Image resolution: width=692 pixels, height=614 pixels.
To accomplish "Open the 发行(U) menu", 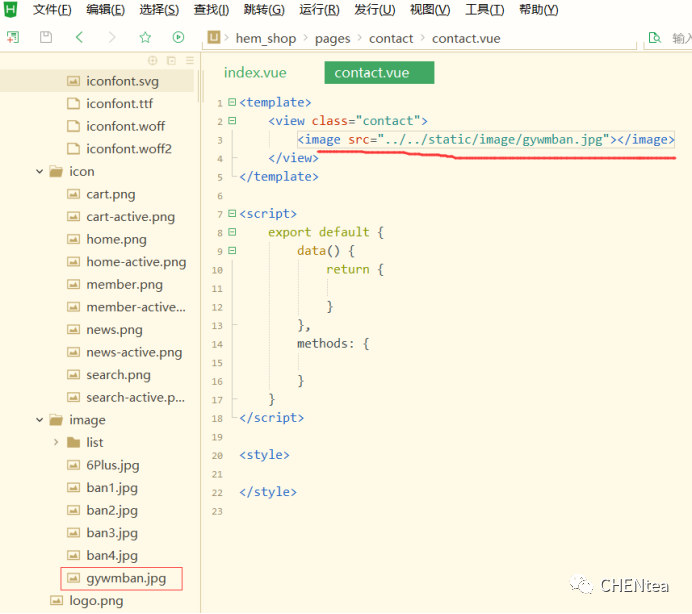I will 375,9.
